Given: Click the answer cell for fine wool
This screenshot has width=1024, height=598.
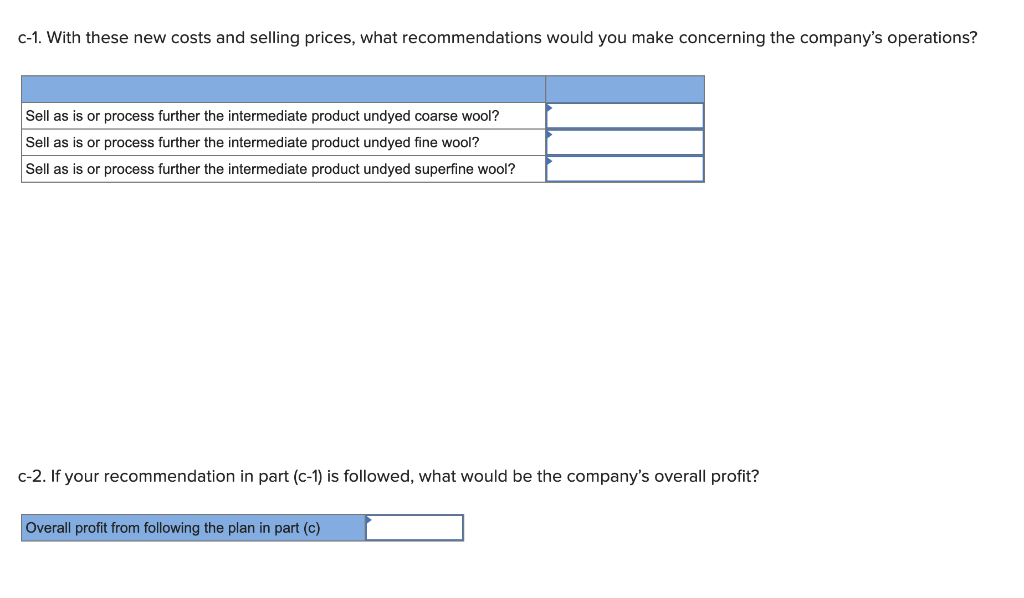Looking at the screenshot, I should (x=624, y=142).
